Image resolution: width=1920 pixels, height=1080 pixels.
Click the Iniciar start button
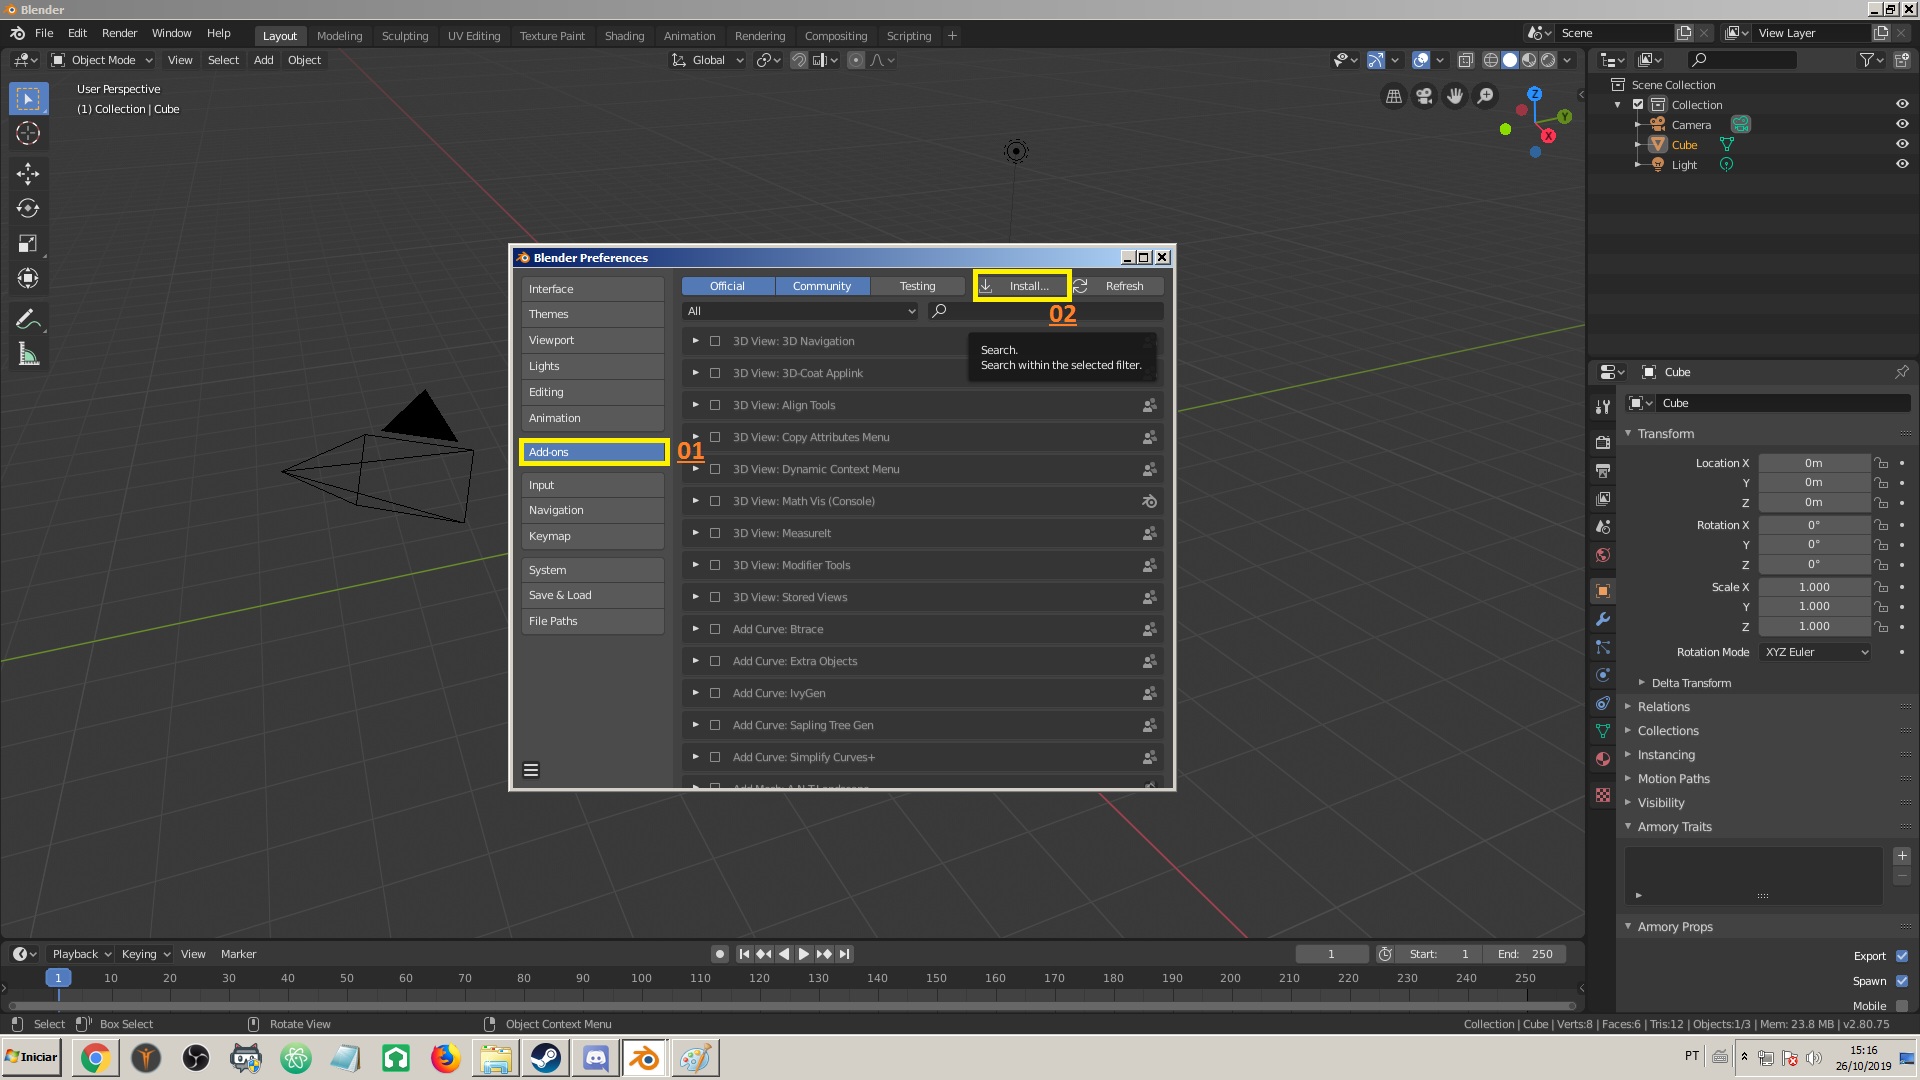pos(32,1057)
